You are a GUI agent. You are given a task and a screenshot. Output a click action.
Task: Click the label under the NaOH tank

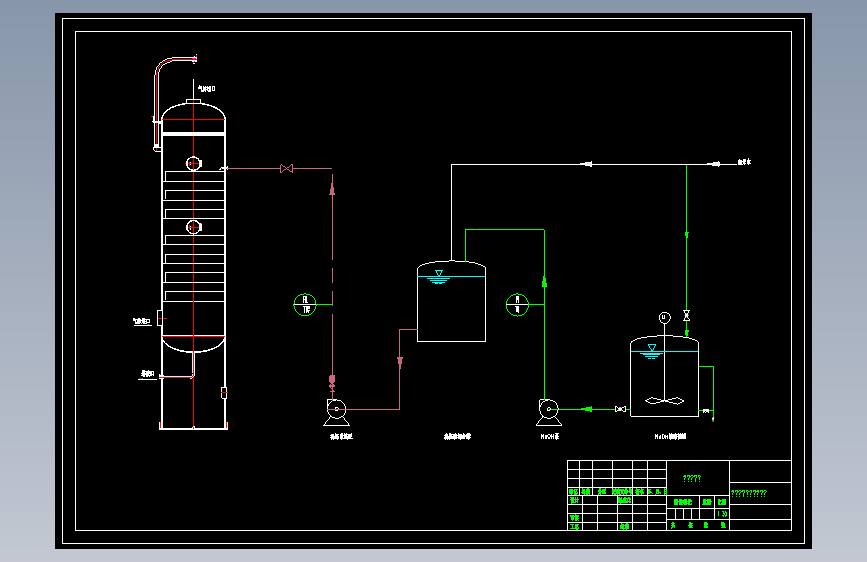pyautogui.click(x=670, y=436)
